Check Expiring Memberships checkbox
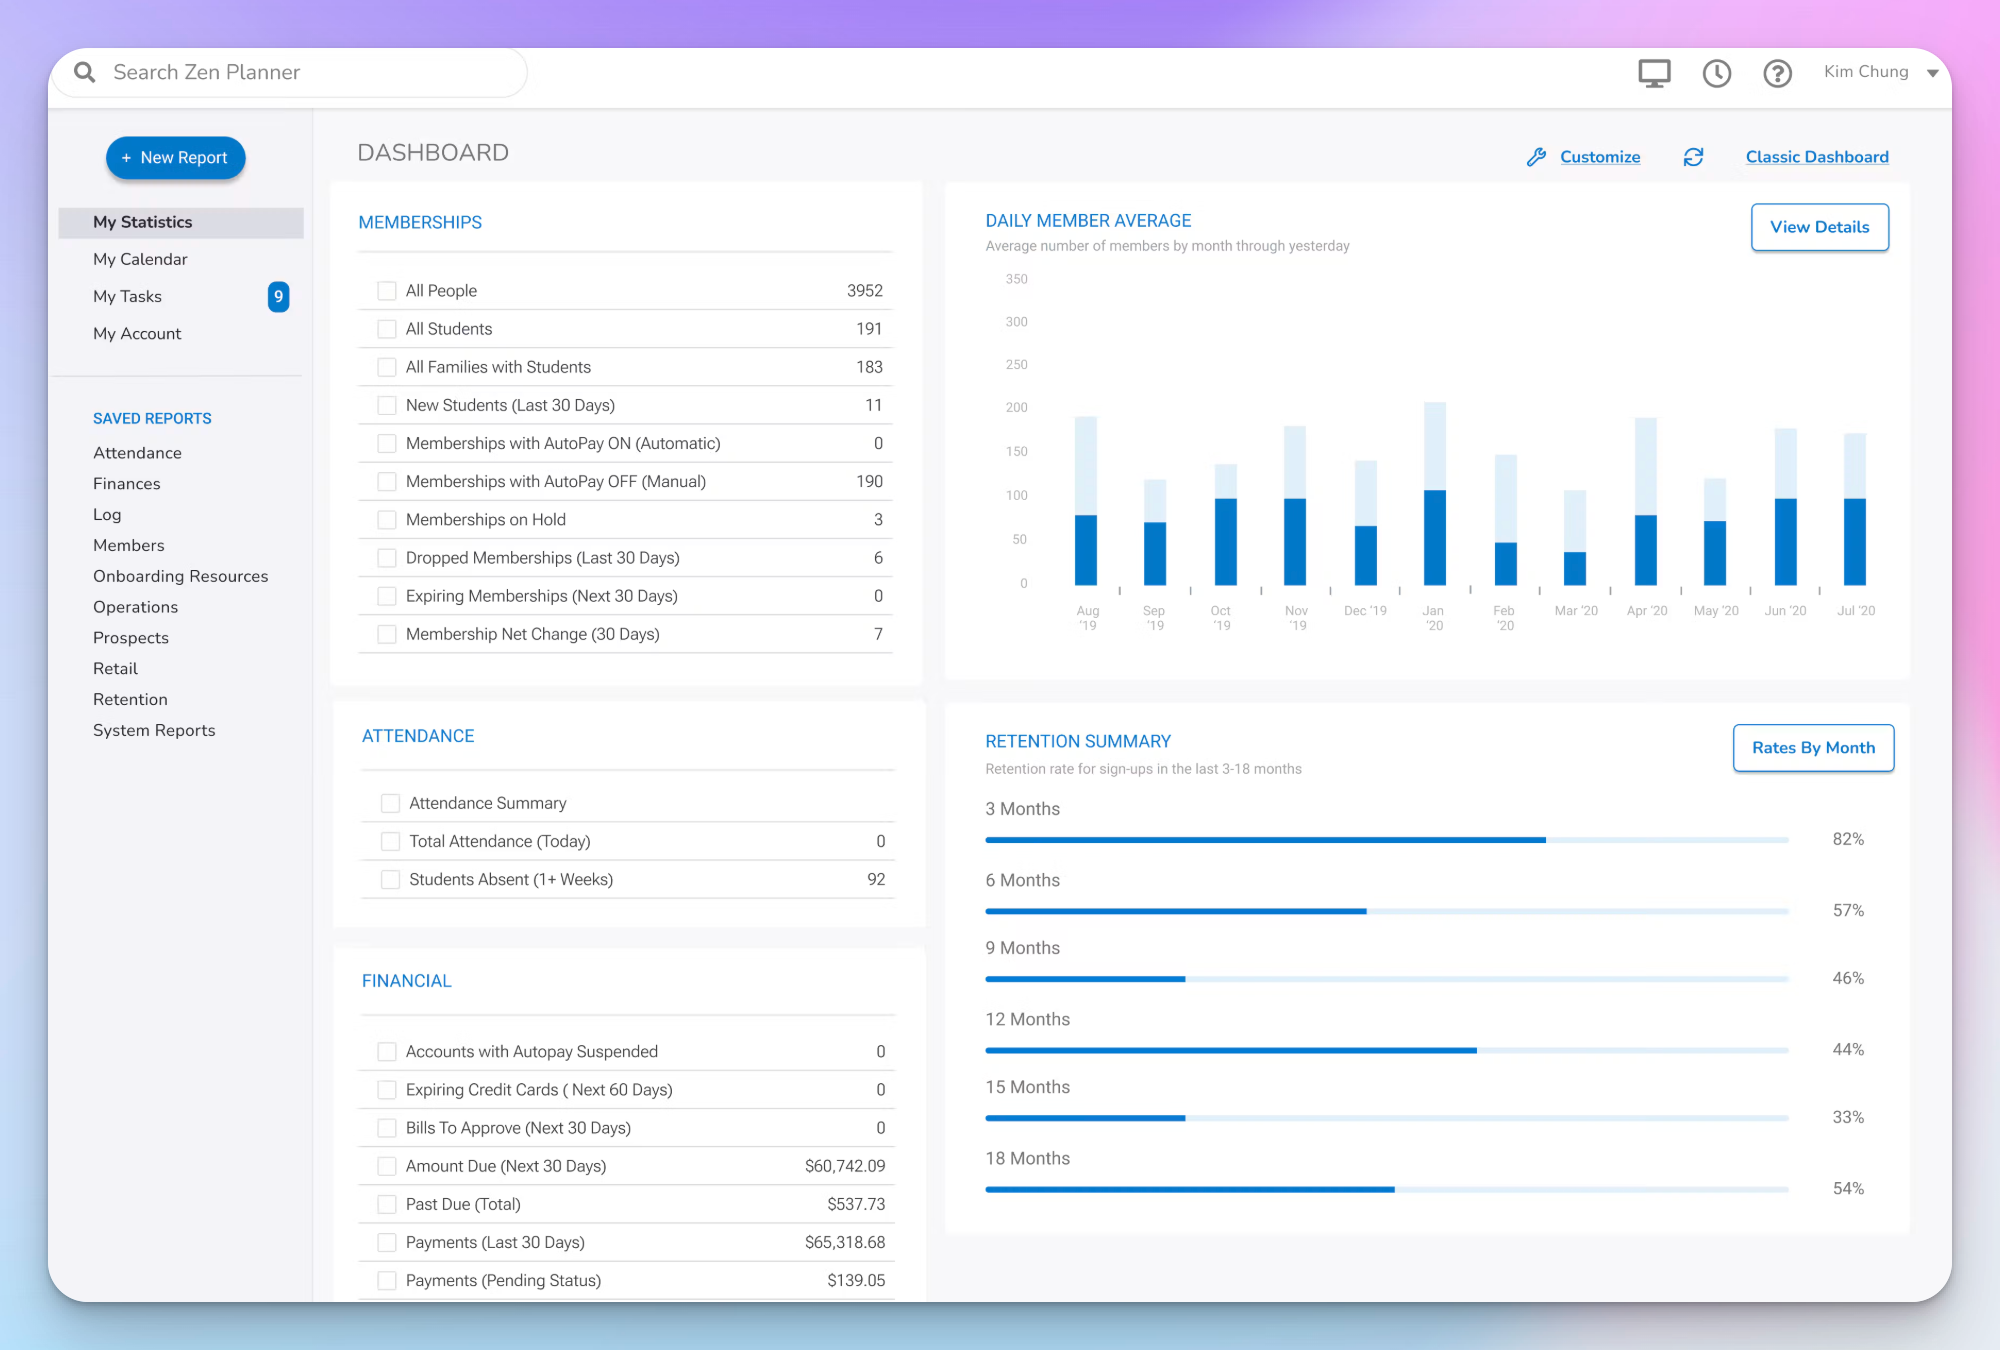 (386, 596)
